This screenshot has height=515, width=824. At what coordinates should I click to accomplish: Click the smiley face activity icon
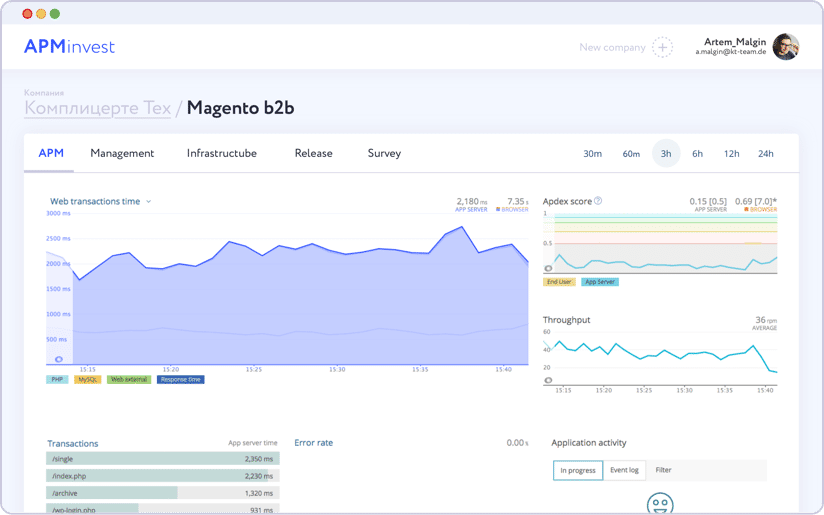(659, 504)
